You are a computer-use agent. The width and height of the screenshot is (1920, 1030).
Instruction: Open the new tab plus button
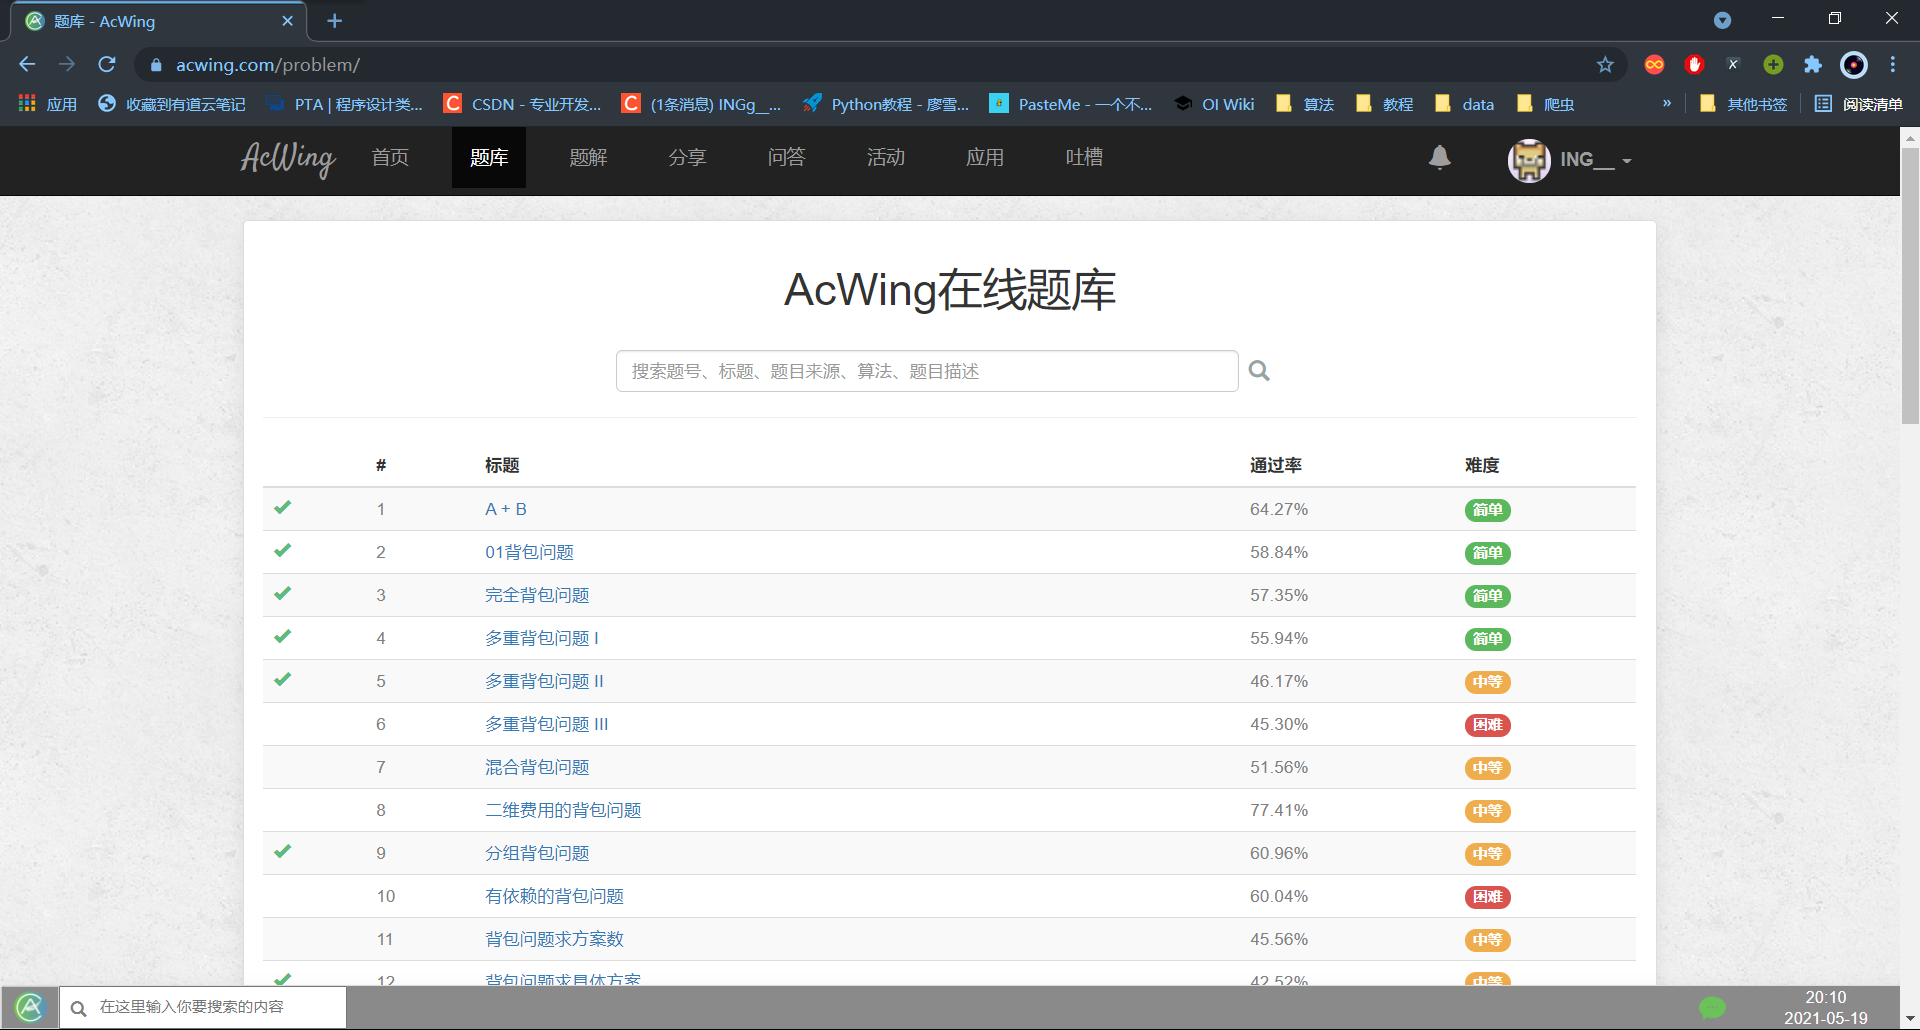coord(335,20)
